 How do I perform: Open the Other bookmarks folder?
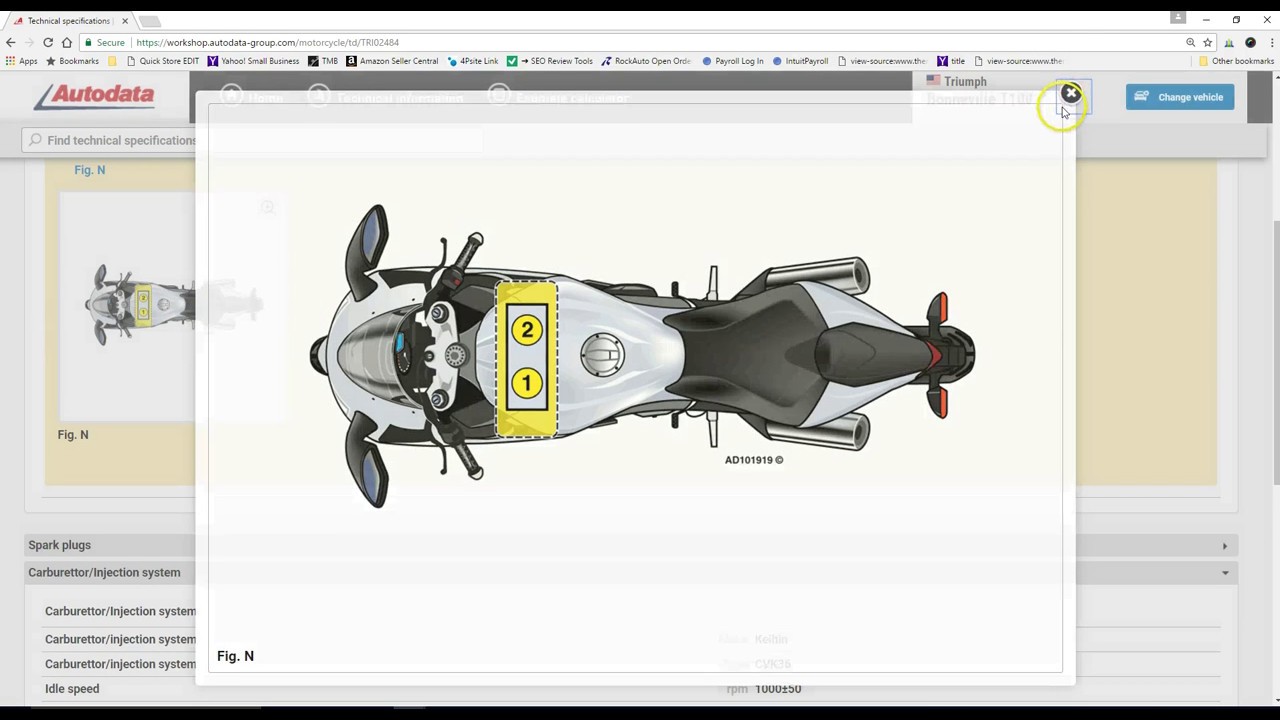(x=1236, y=61)
